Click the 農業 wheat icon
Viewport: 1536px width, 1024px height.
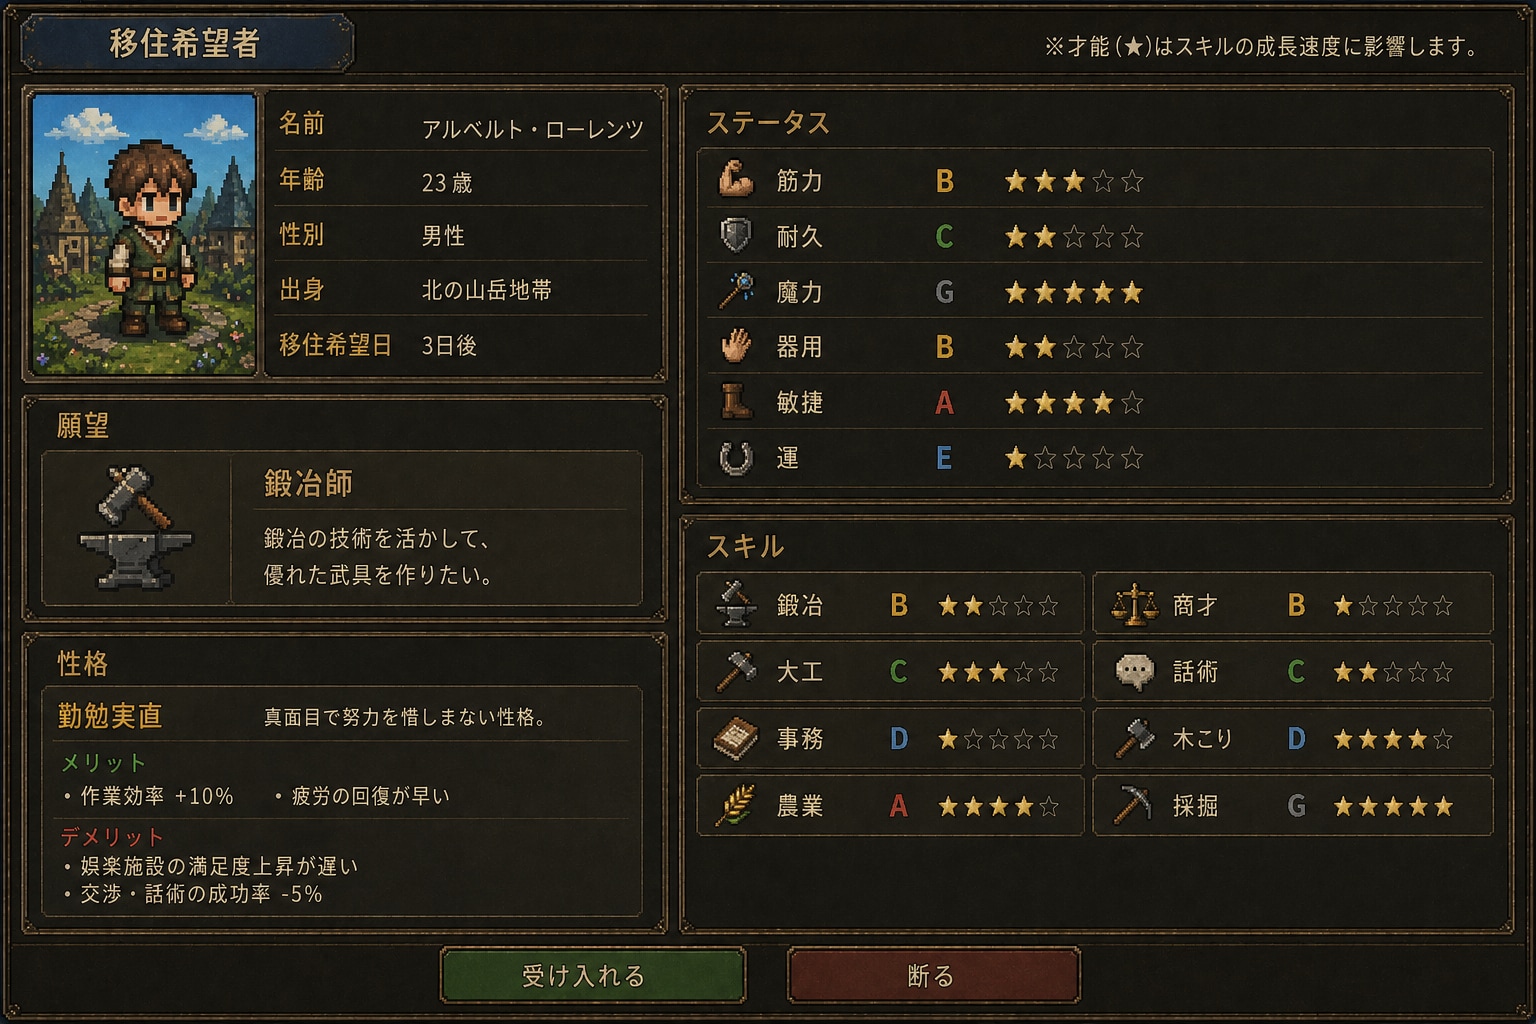tap(735, 805)
